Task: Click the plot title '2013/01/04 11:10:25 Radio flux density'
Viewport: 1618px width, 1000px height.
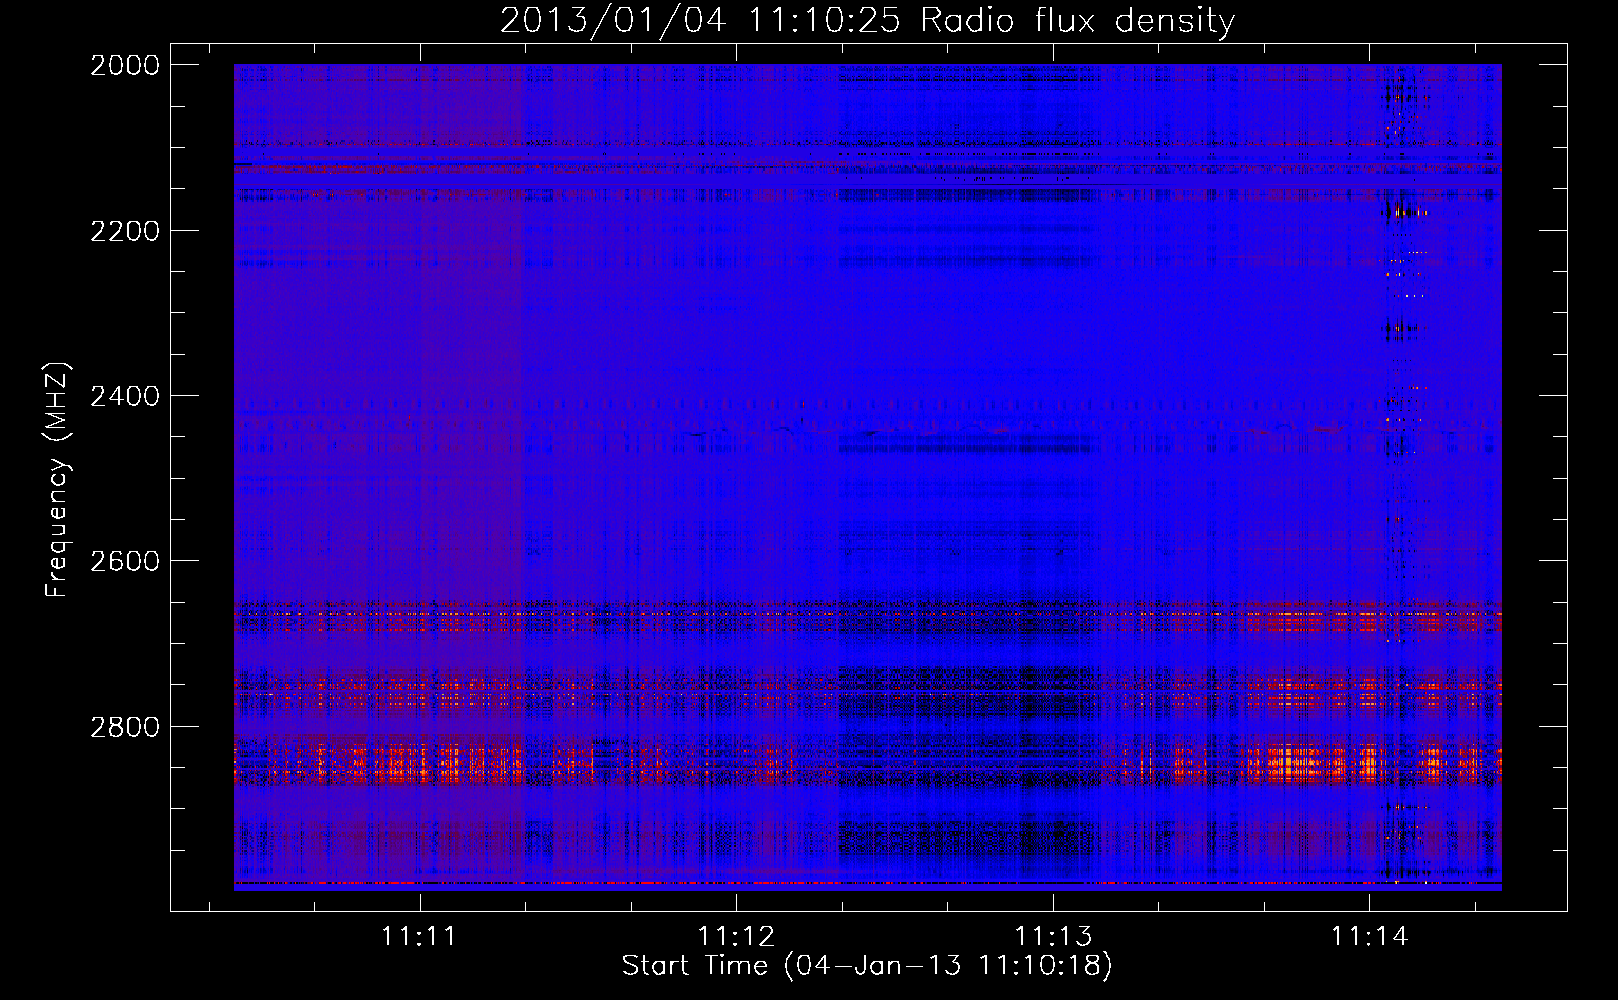Action: [867, 20]
